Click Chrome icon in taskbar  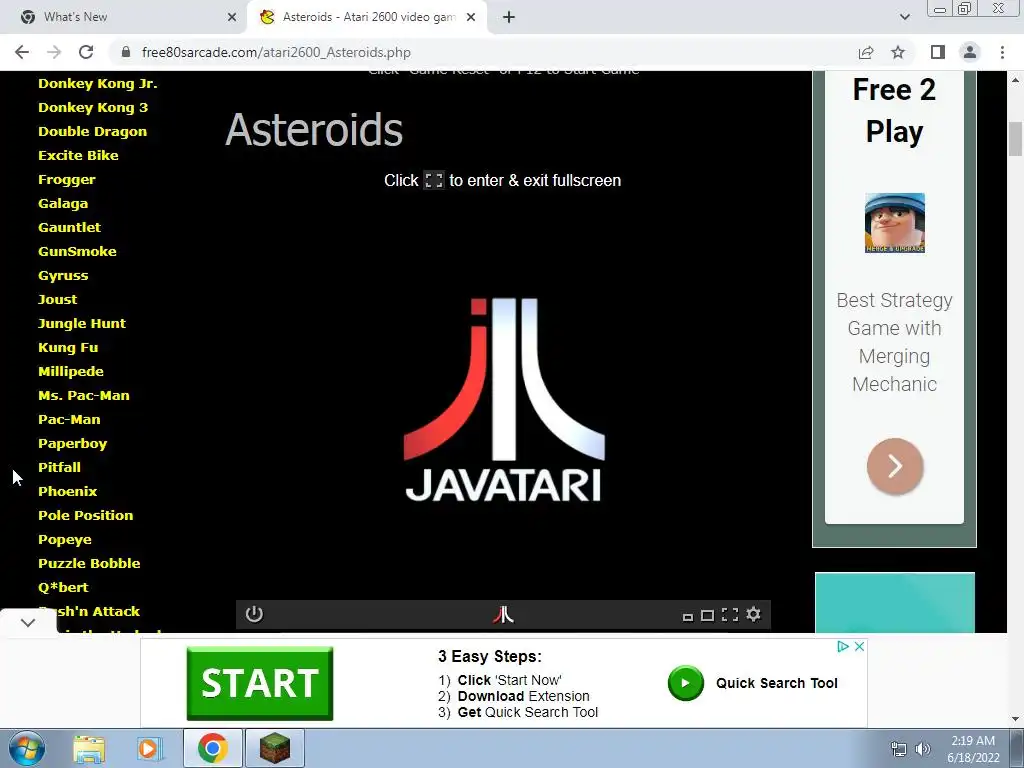tap(213, 748)
